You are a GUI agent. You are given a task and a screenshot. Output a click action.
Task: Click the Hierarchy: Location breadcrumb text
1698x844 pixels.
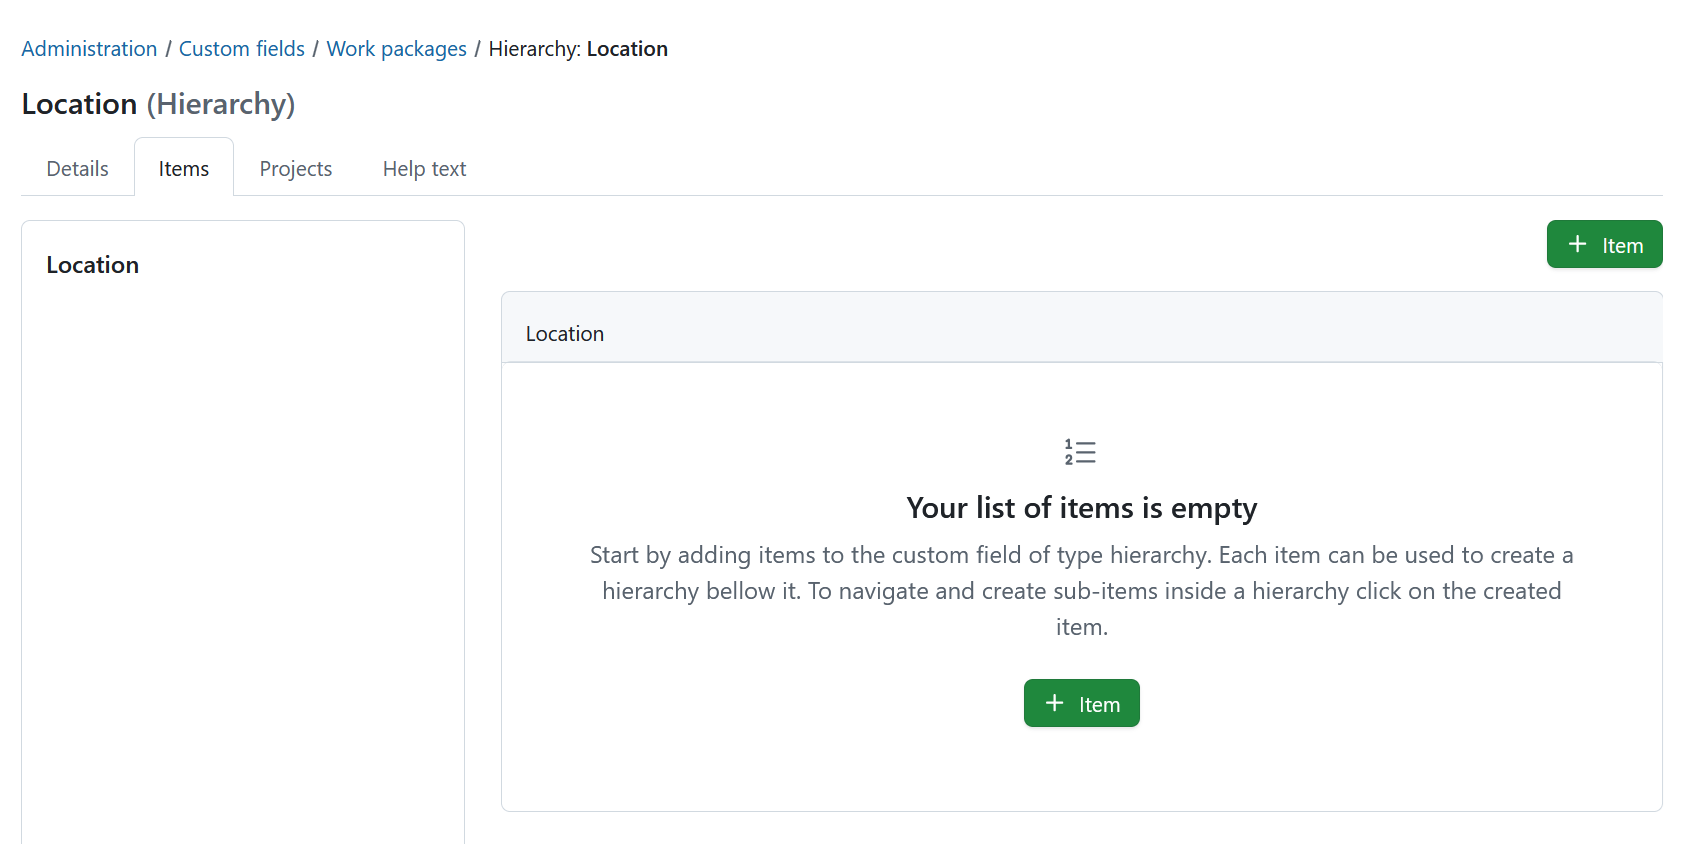coord(578,48)
